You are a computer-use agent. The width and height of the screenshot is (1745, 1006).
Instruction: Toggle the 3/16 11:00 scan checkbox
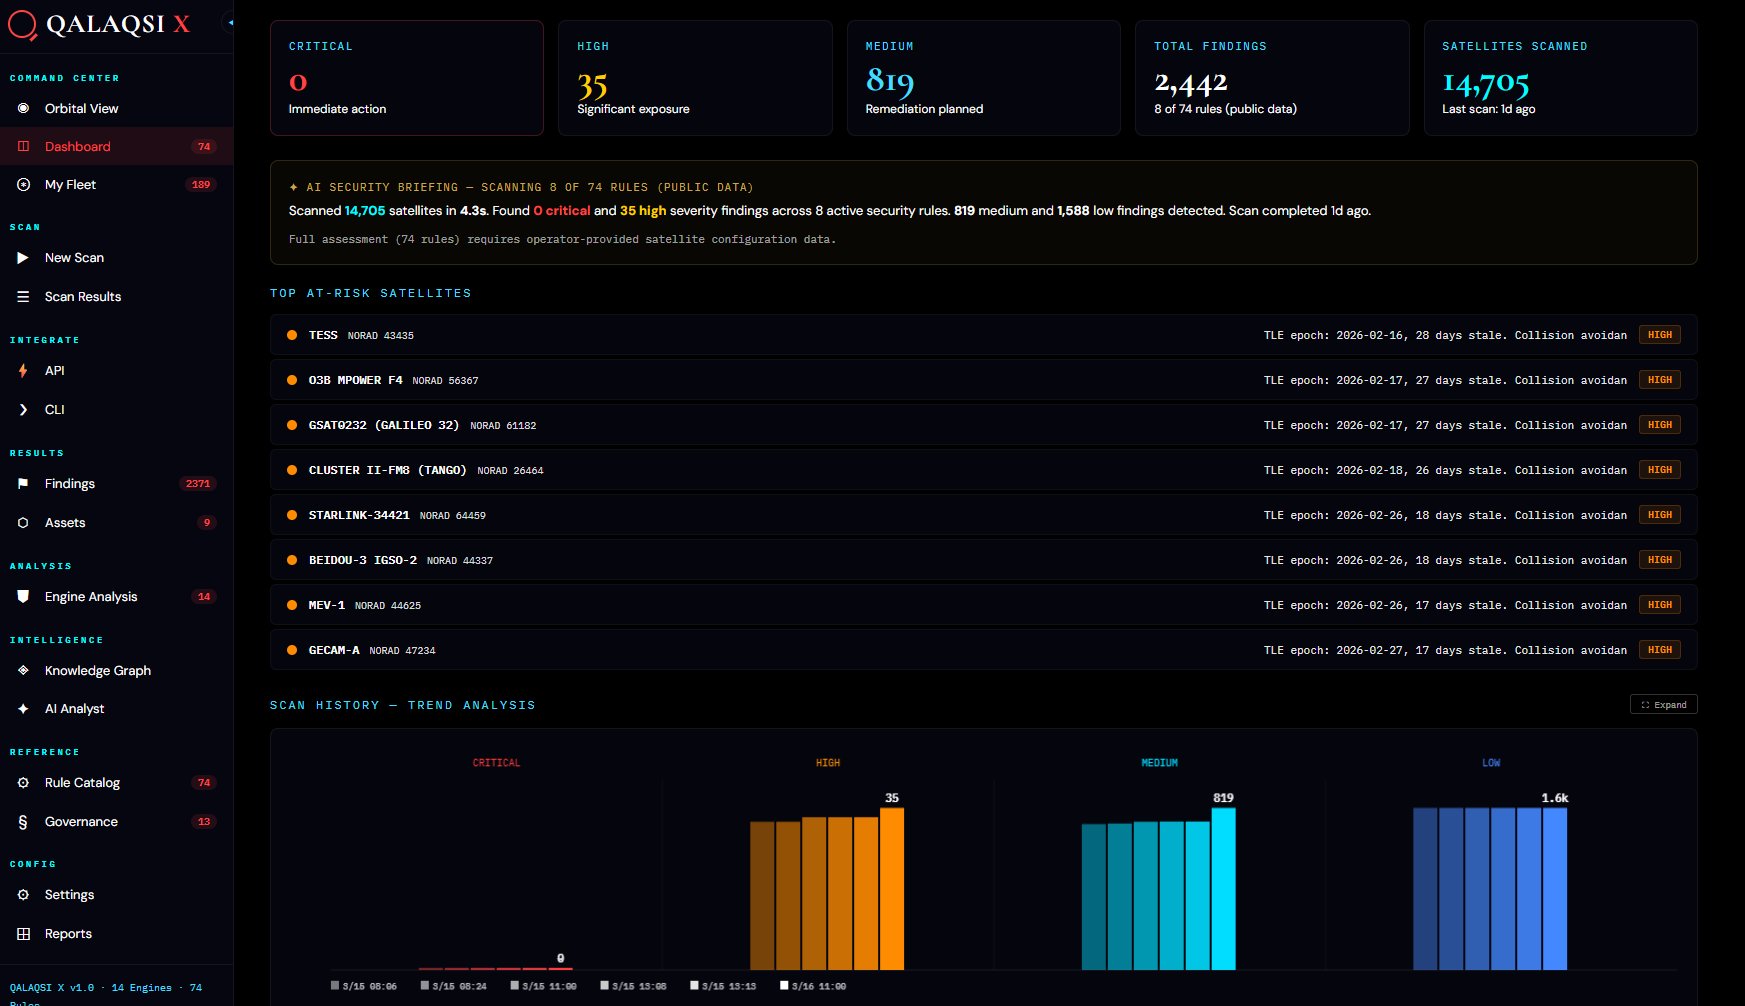point(785,985)
